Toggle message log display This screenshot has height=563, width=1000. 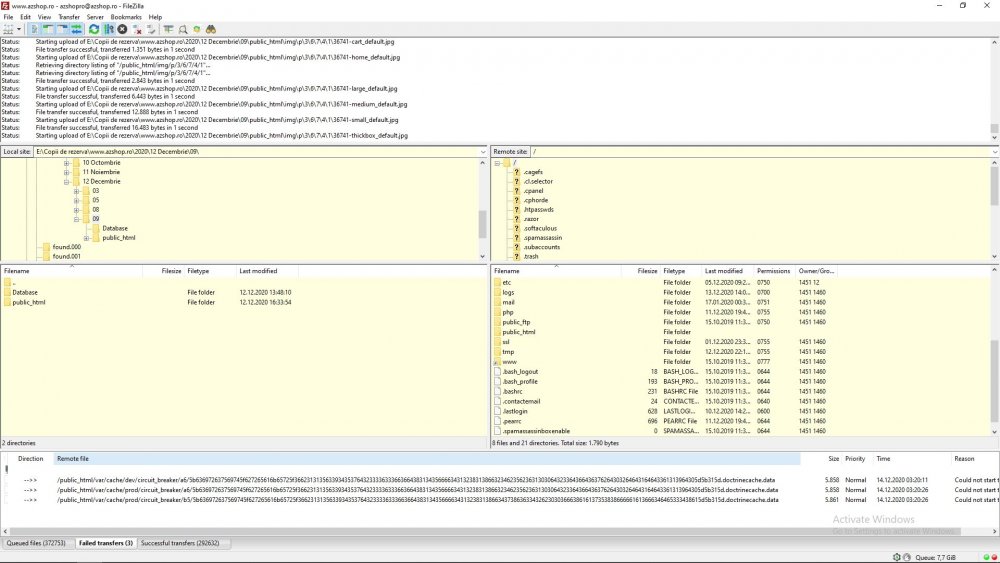(x=33, y=29)
